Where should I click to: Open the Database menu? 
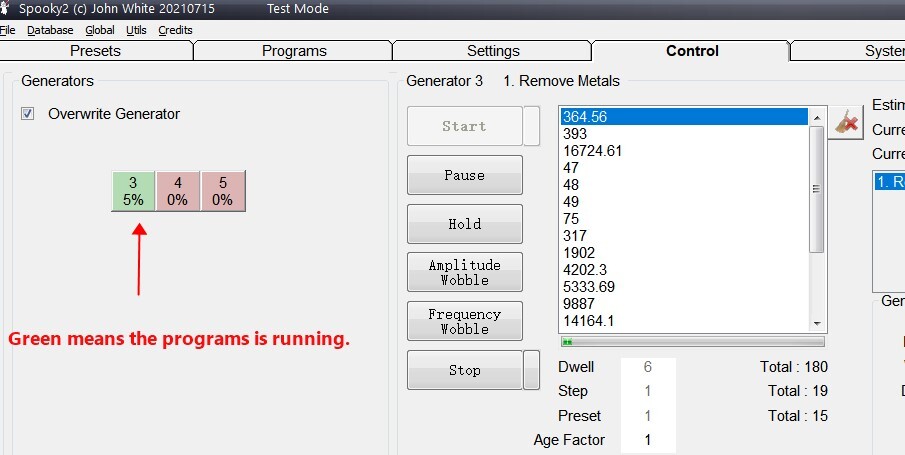click(x=50, y=30)
